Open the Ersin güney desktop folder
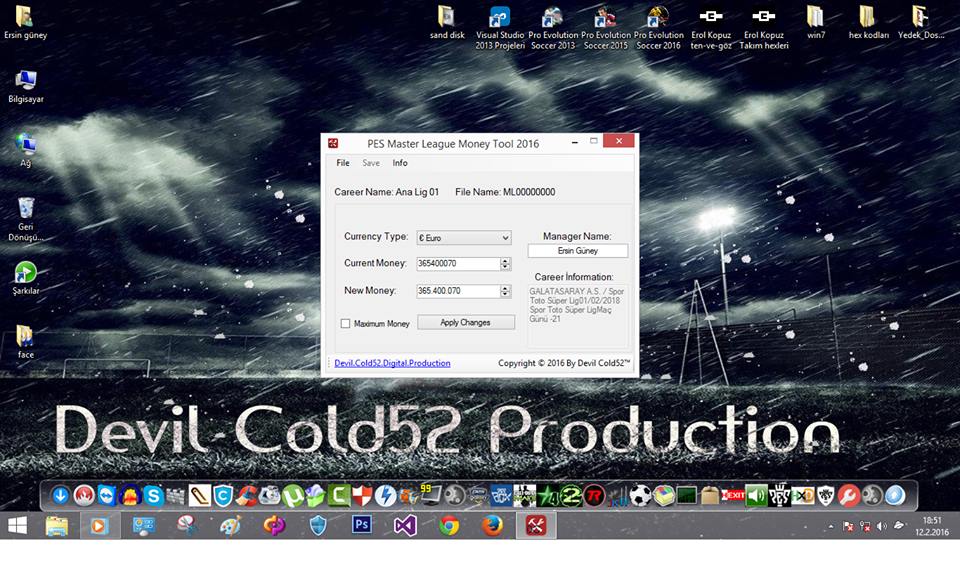This screenshot has width=960, height=562. (x=25, y=23)
